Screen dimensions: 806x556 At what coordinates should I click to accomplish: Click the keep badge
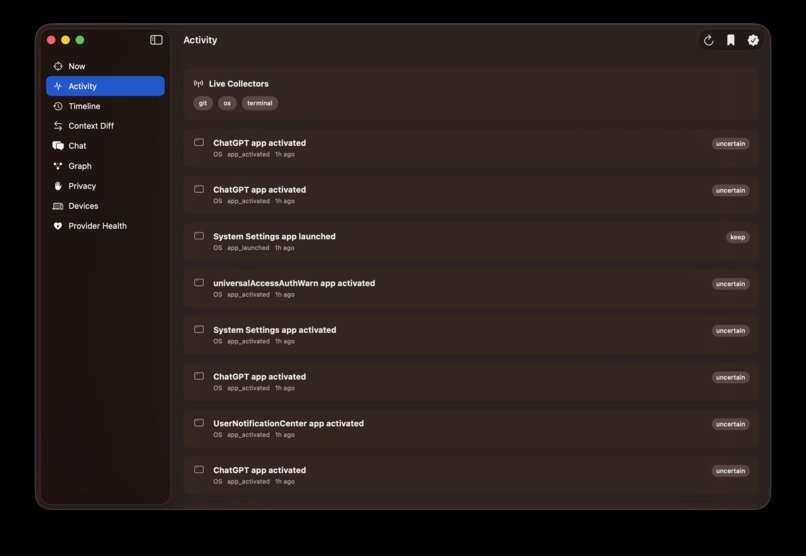click(x=738, y=237)
